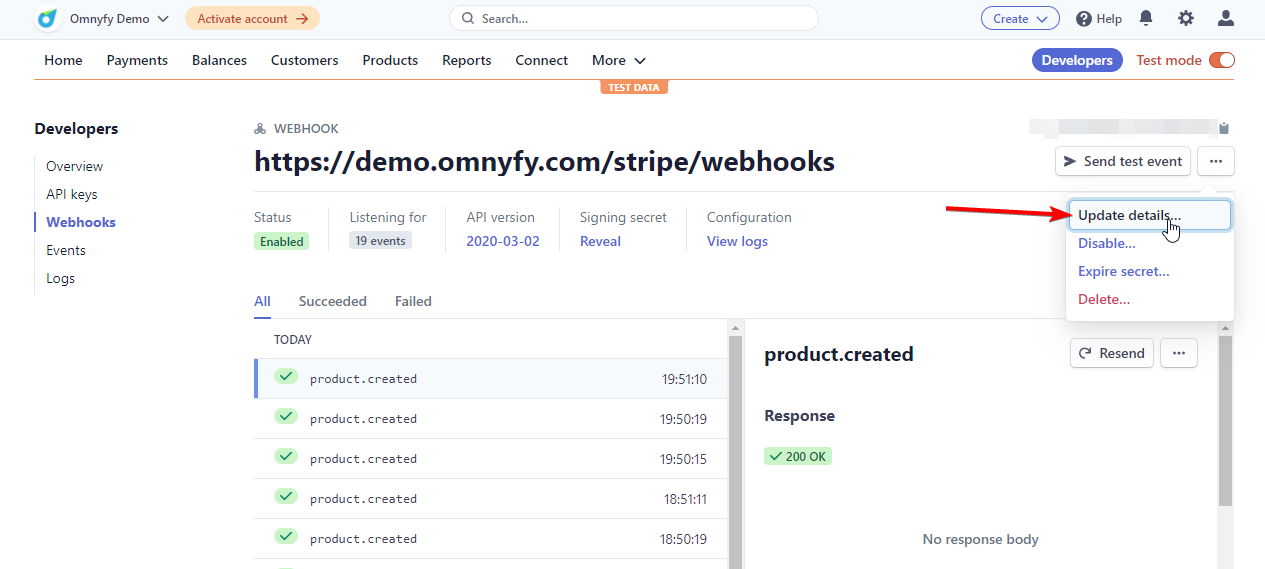Click the Resend button

tap(1112, 353)
